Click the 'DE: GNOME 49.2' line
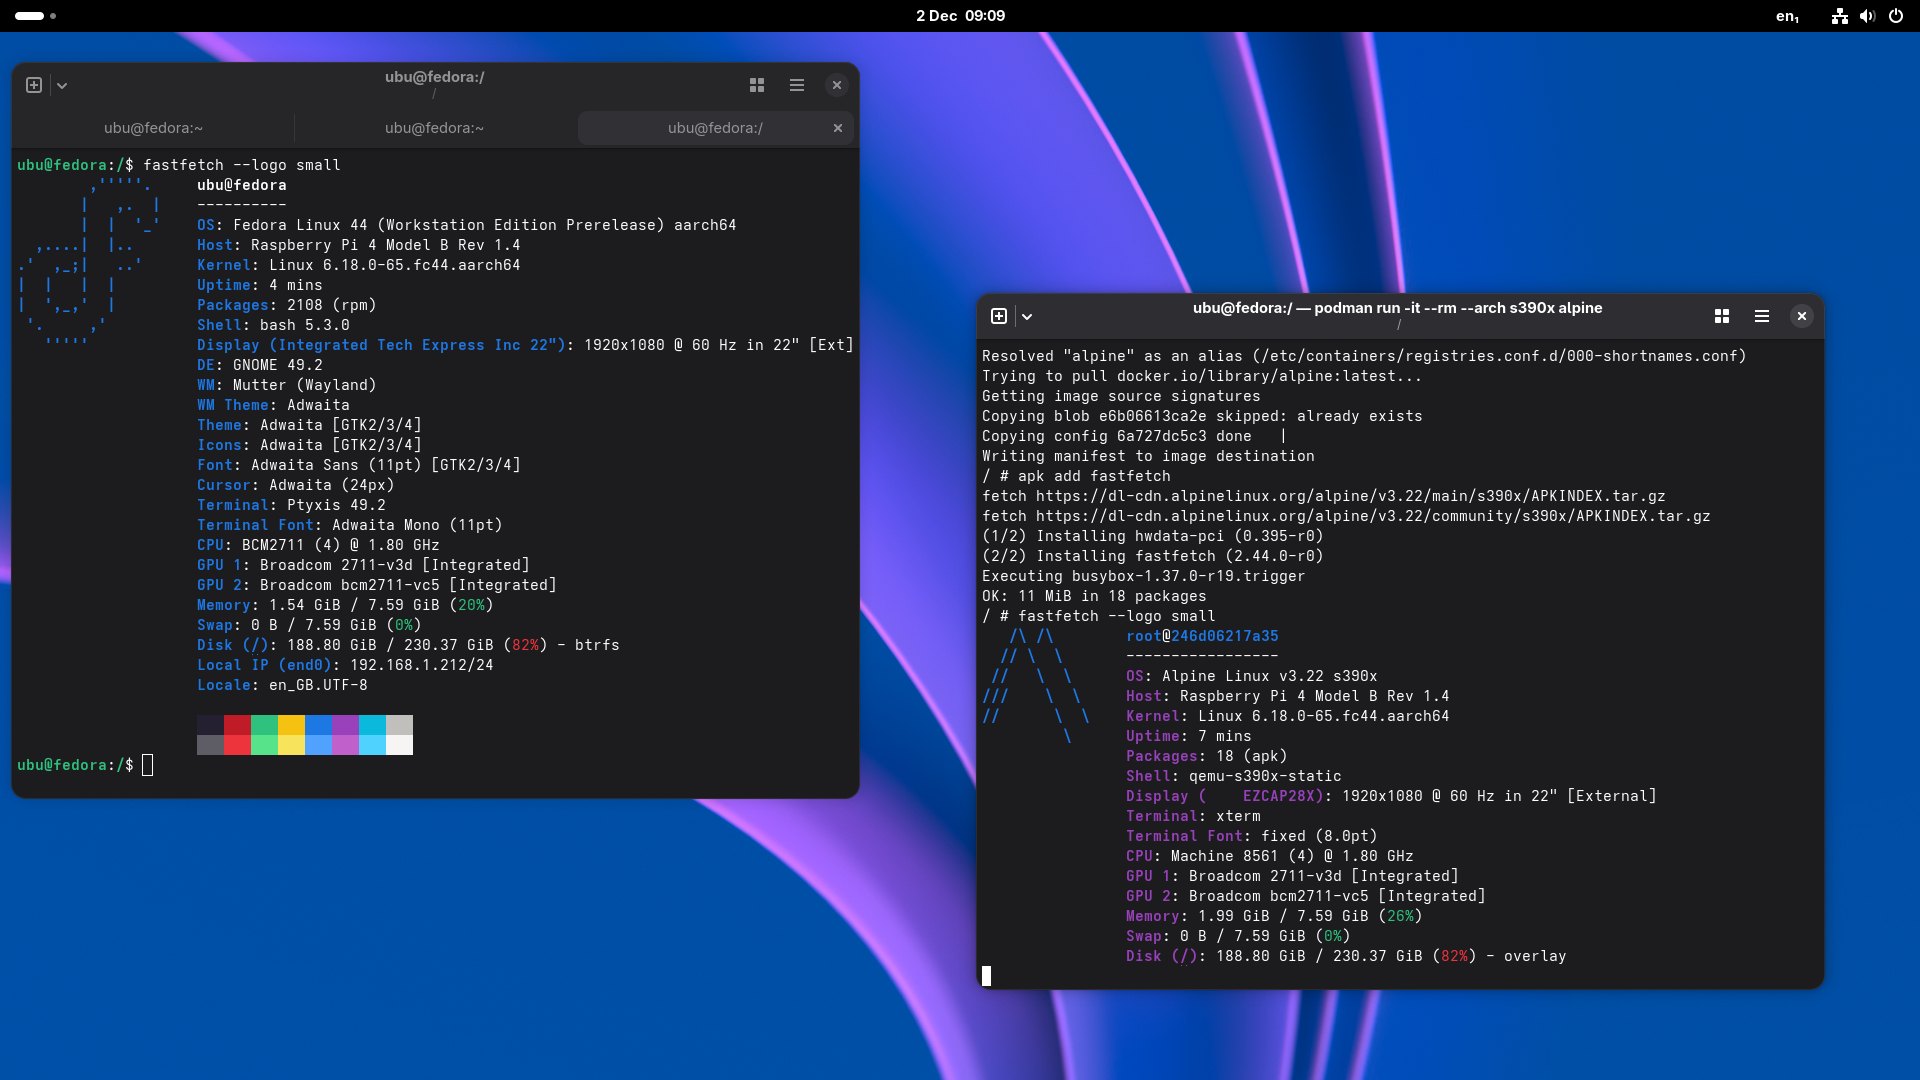The width and height of the screenshot is (1920, 1080). click(259, 365)
